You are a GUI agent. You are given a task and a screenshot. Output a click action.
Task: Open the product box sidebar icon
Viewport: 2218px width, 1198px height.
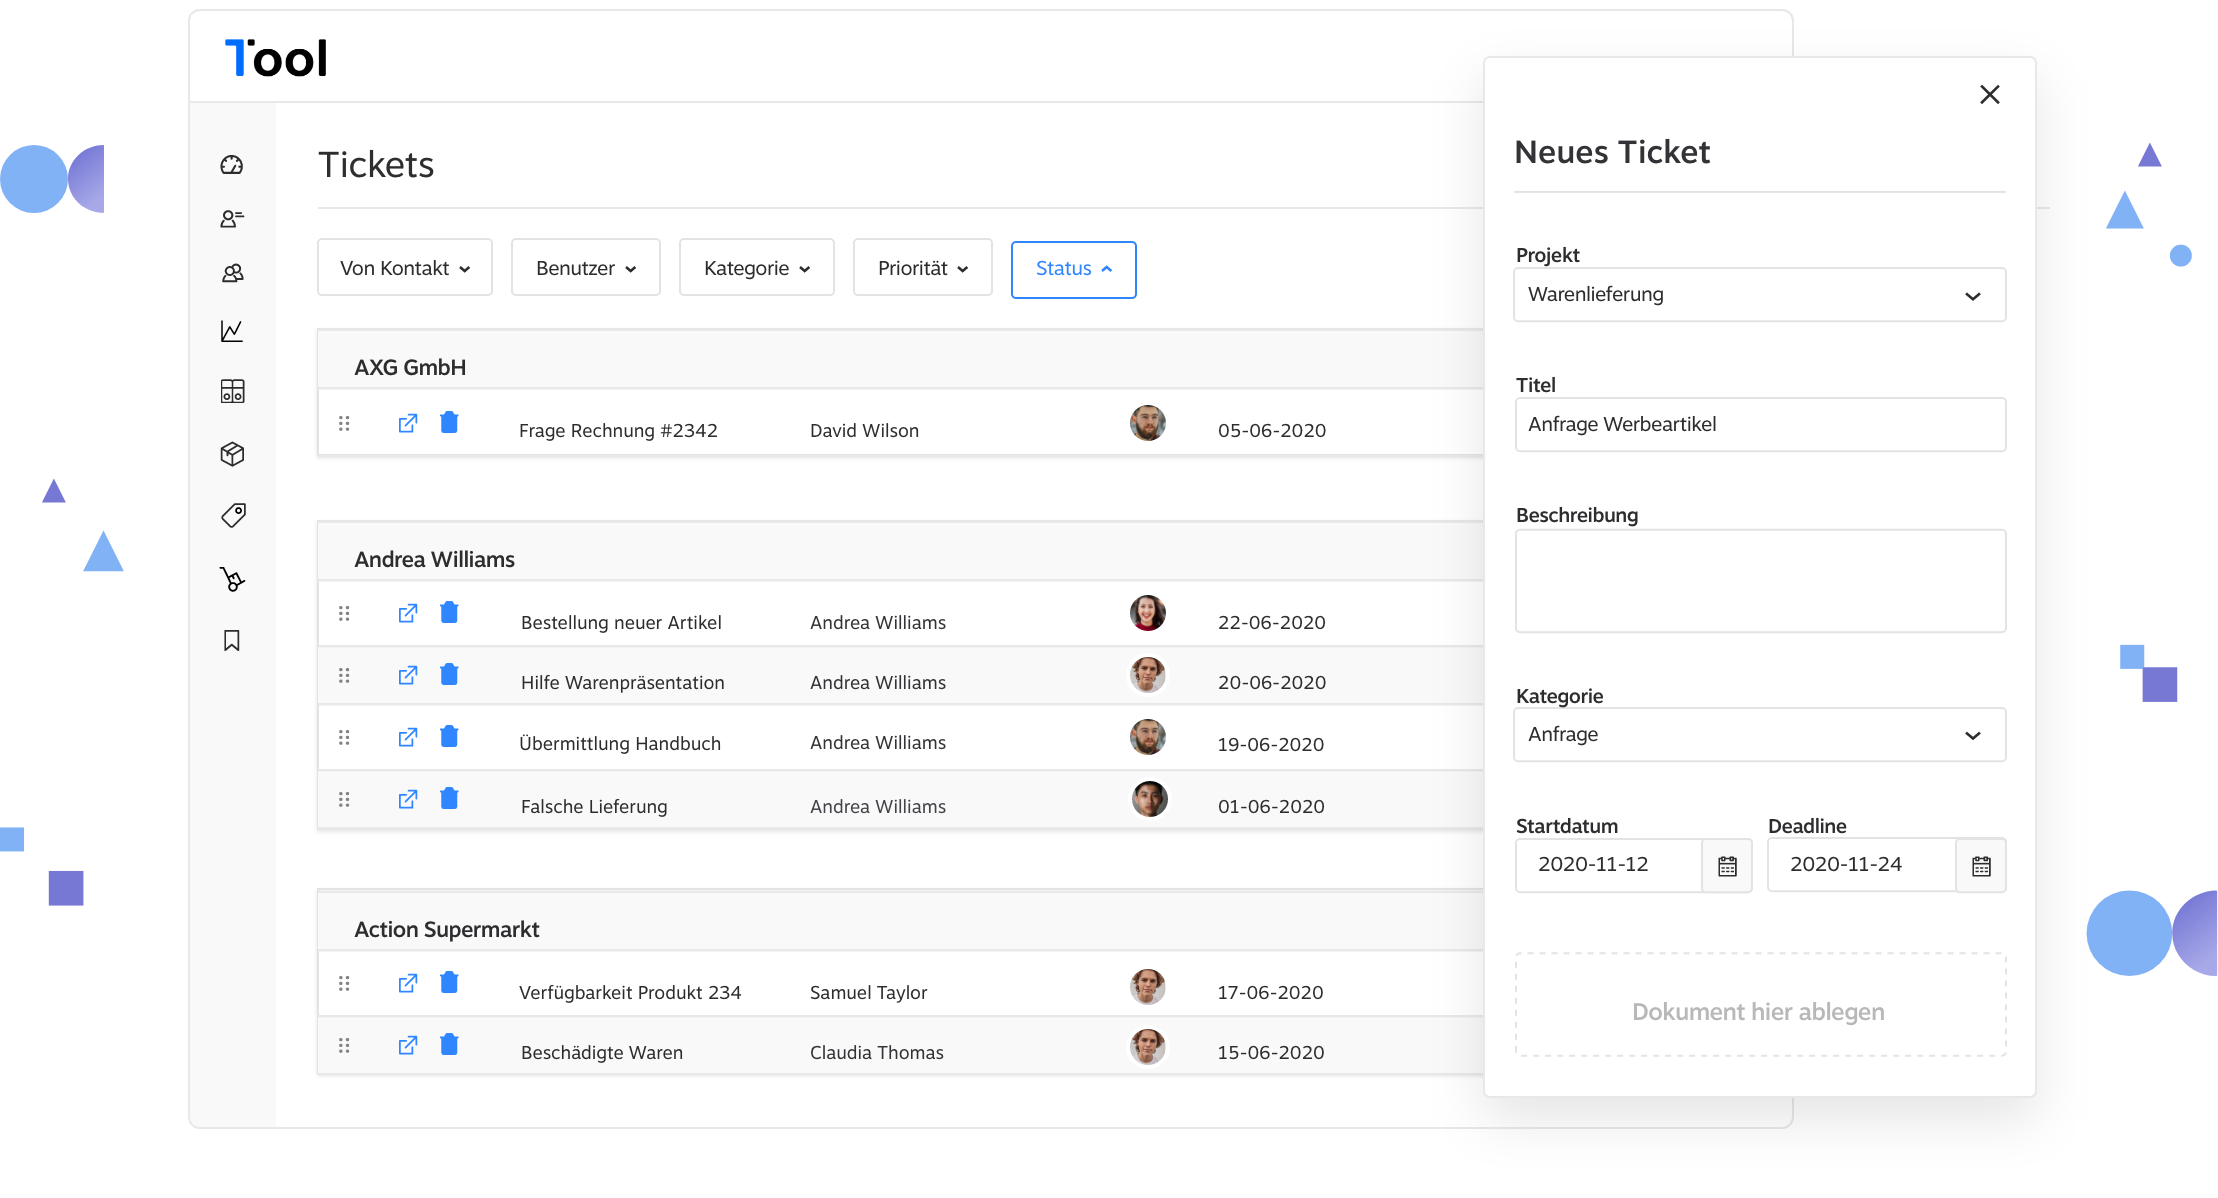pyautogui.click(x=232, y=454)
